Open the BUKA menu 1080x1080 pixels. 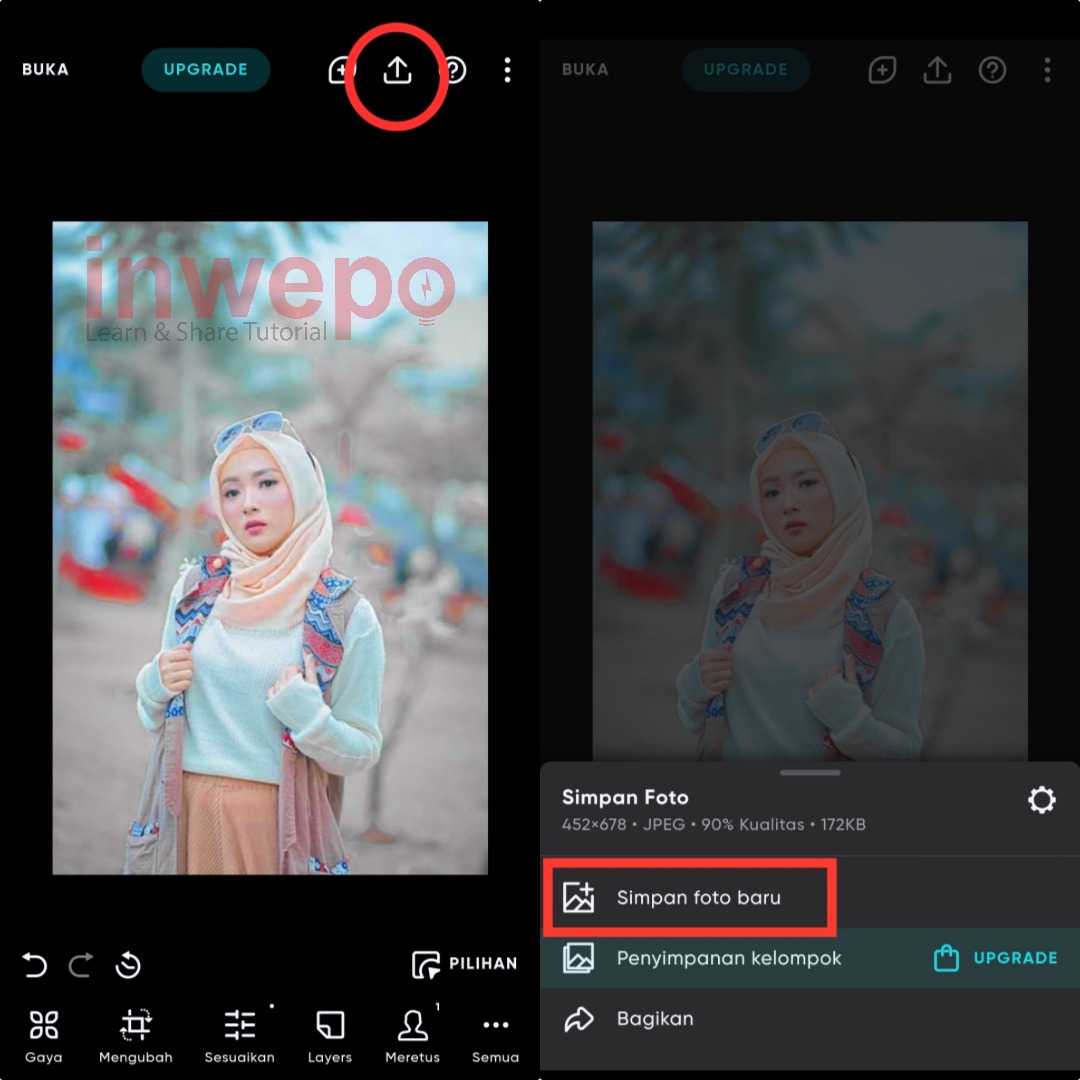pos(44,70)
